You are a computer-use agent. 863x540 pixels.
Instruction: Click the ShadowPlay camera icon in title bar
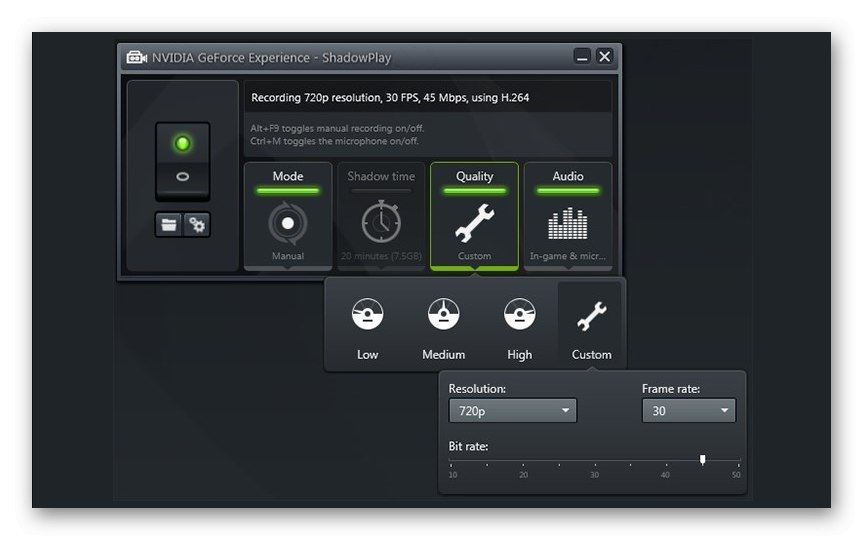pyautogui.click(x=136, y=57)
